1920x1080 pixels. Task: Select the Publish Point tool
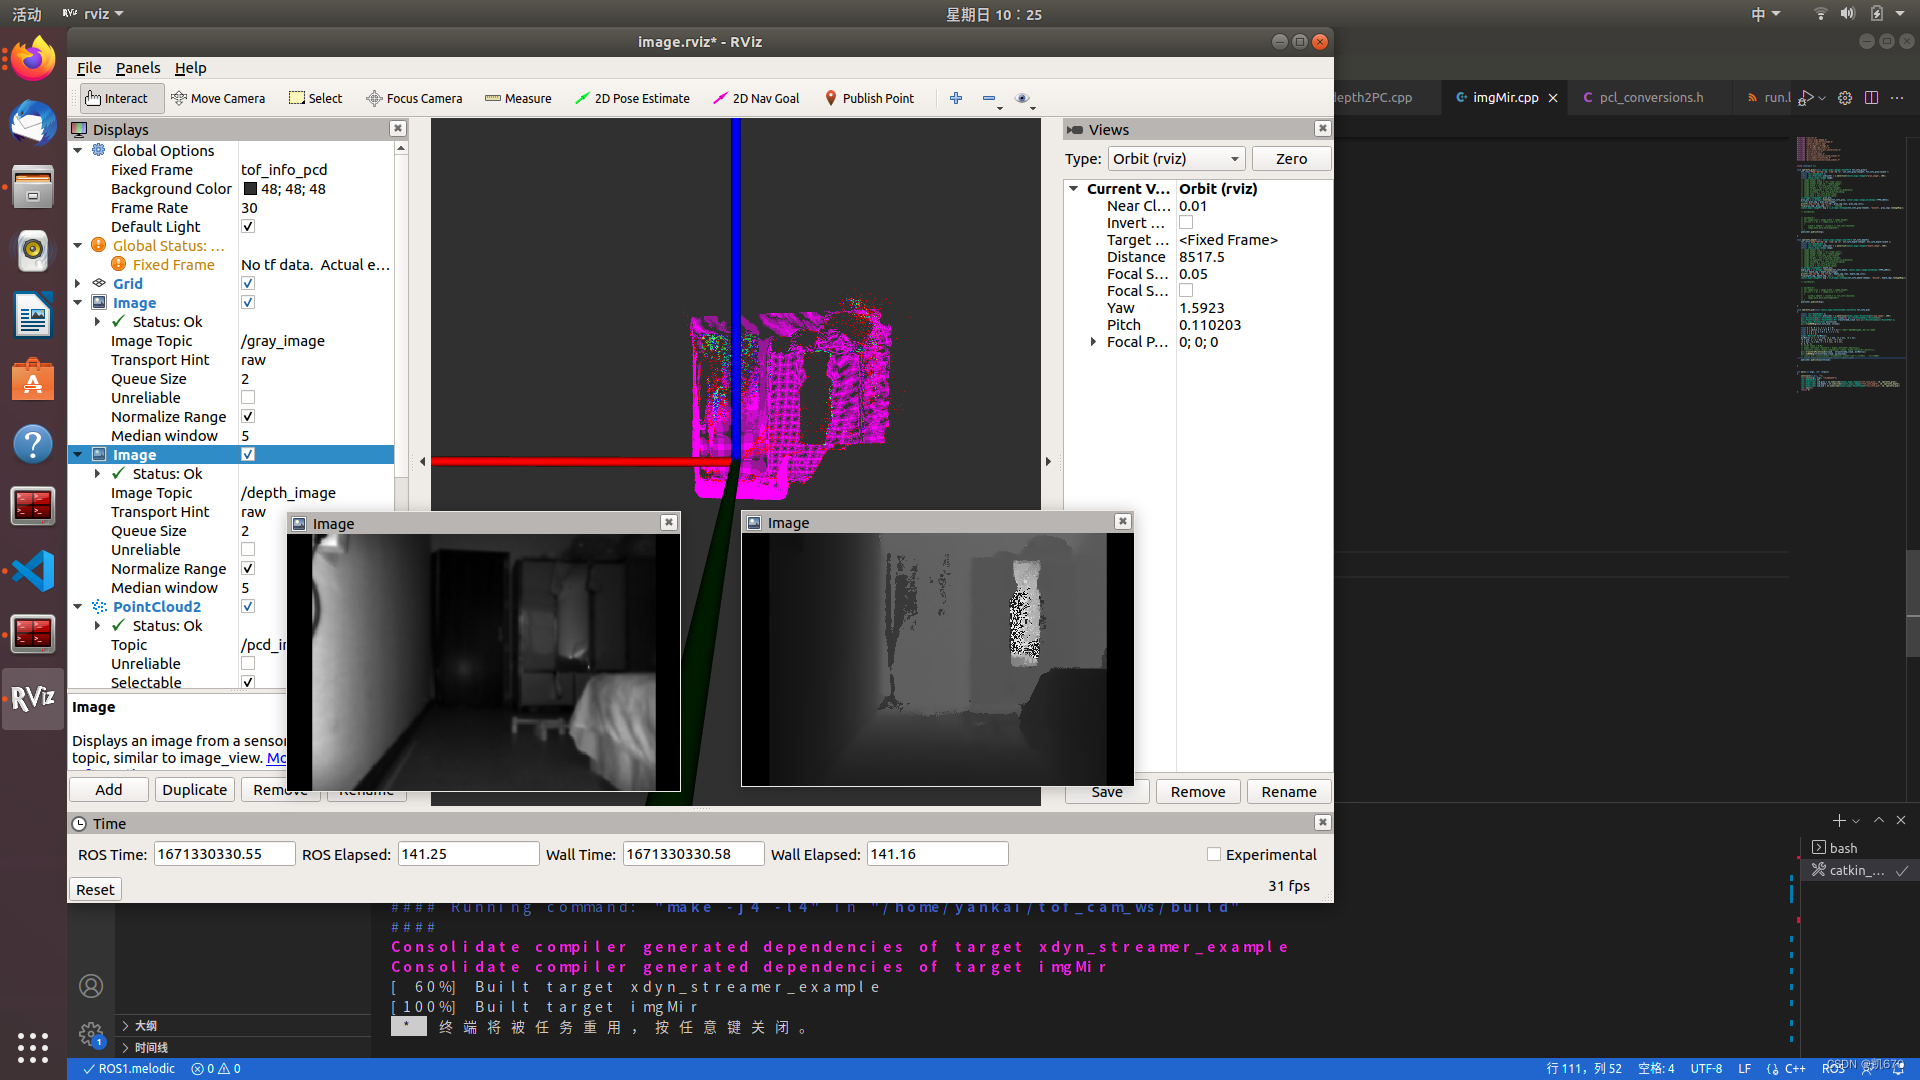tap(869, 98)
